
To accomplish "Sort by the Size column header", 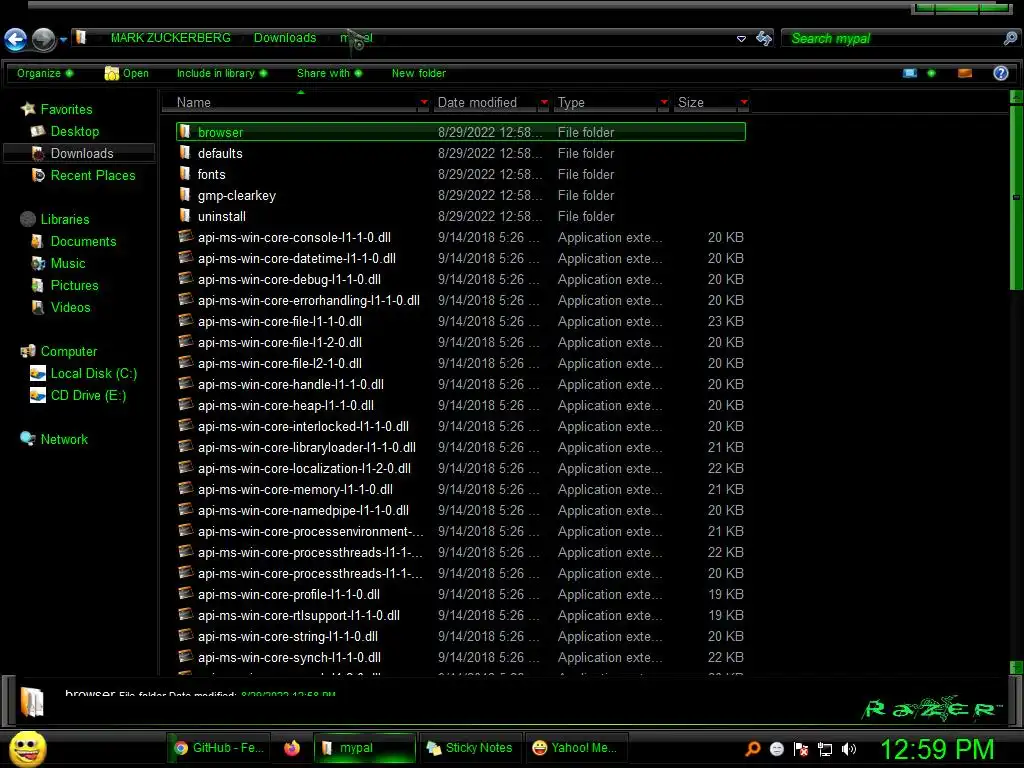I will point(705,103).
